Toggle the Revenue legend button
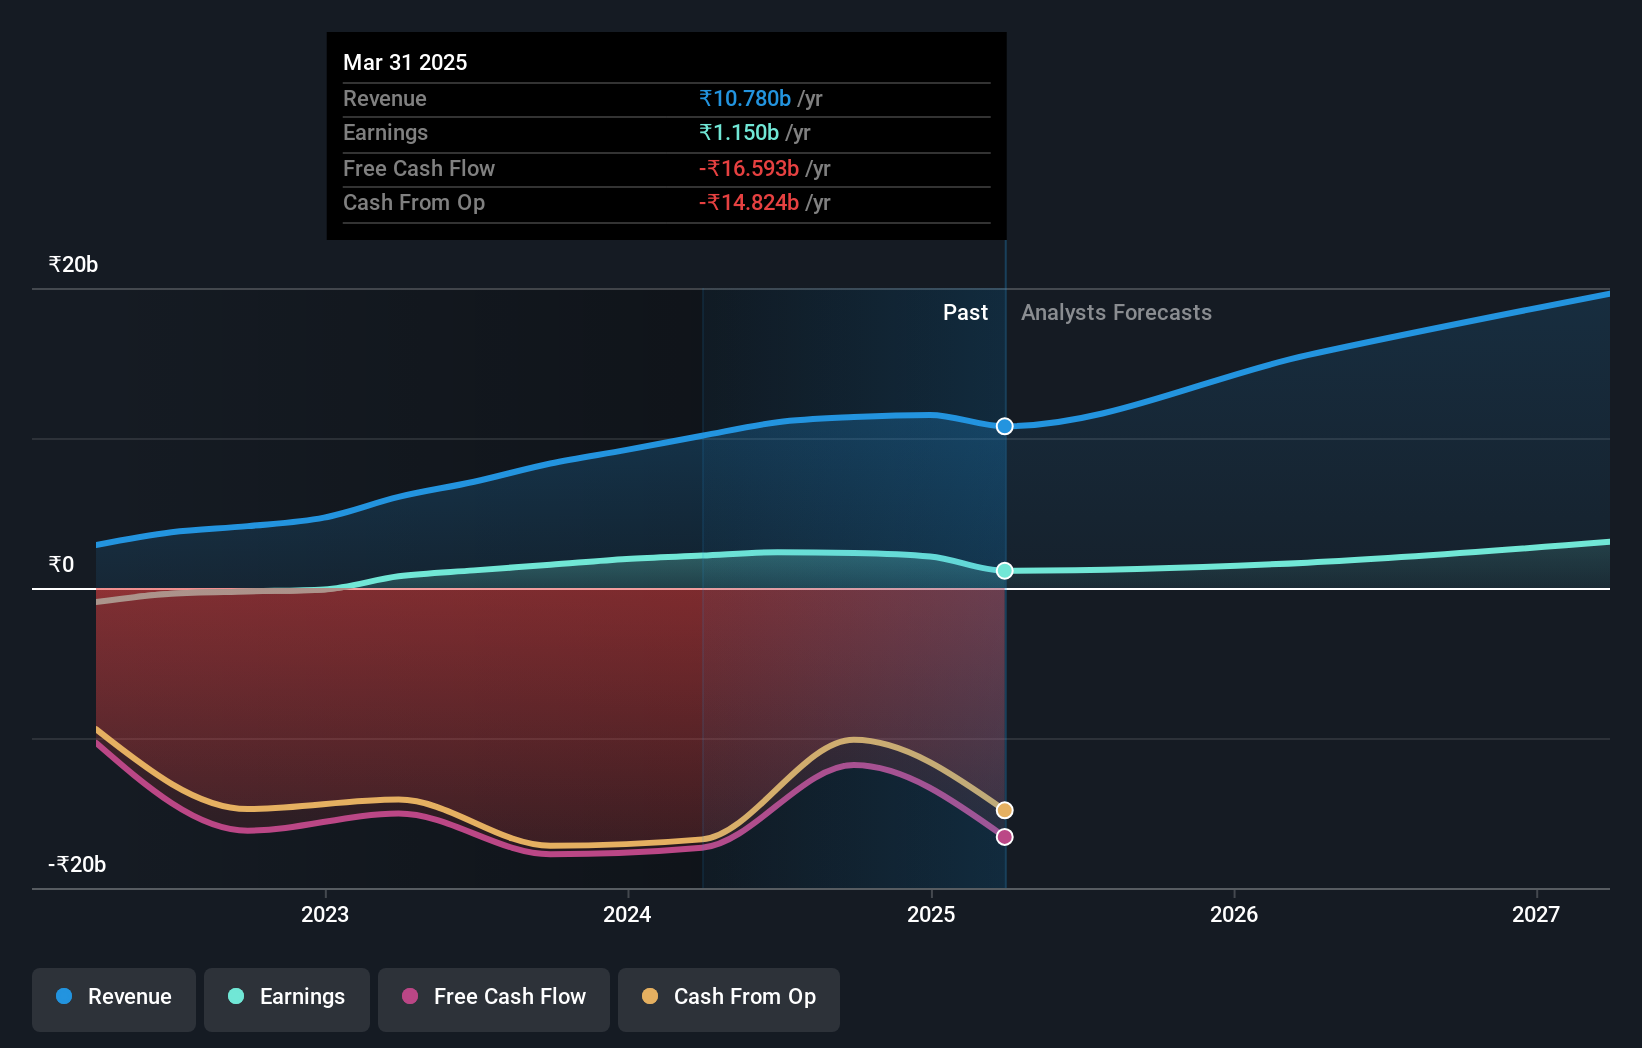 click(114, 999)
